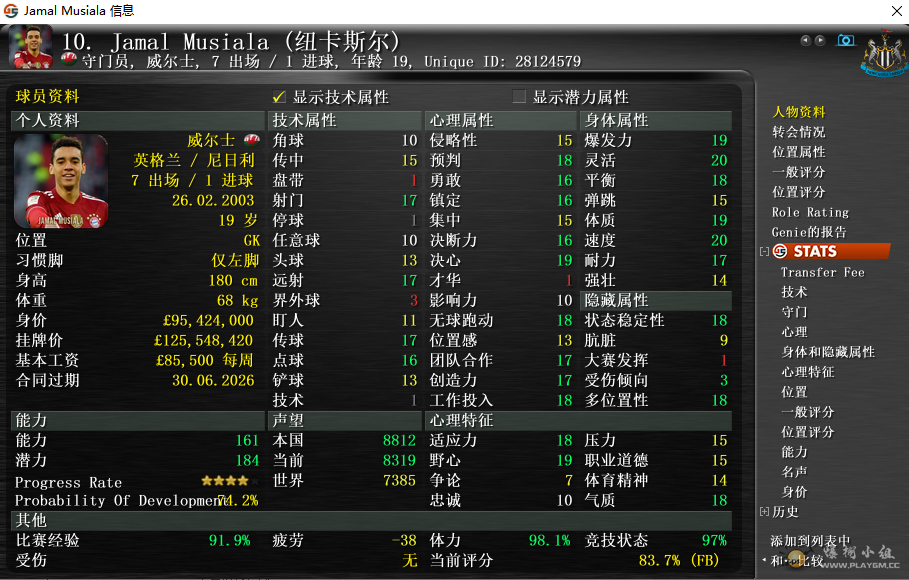The width and height of the screenshot is (909, 580).
Task: Enable the 显示潜力属性 checkbox
Action: 519,97
